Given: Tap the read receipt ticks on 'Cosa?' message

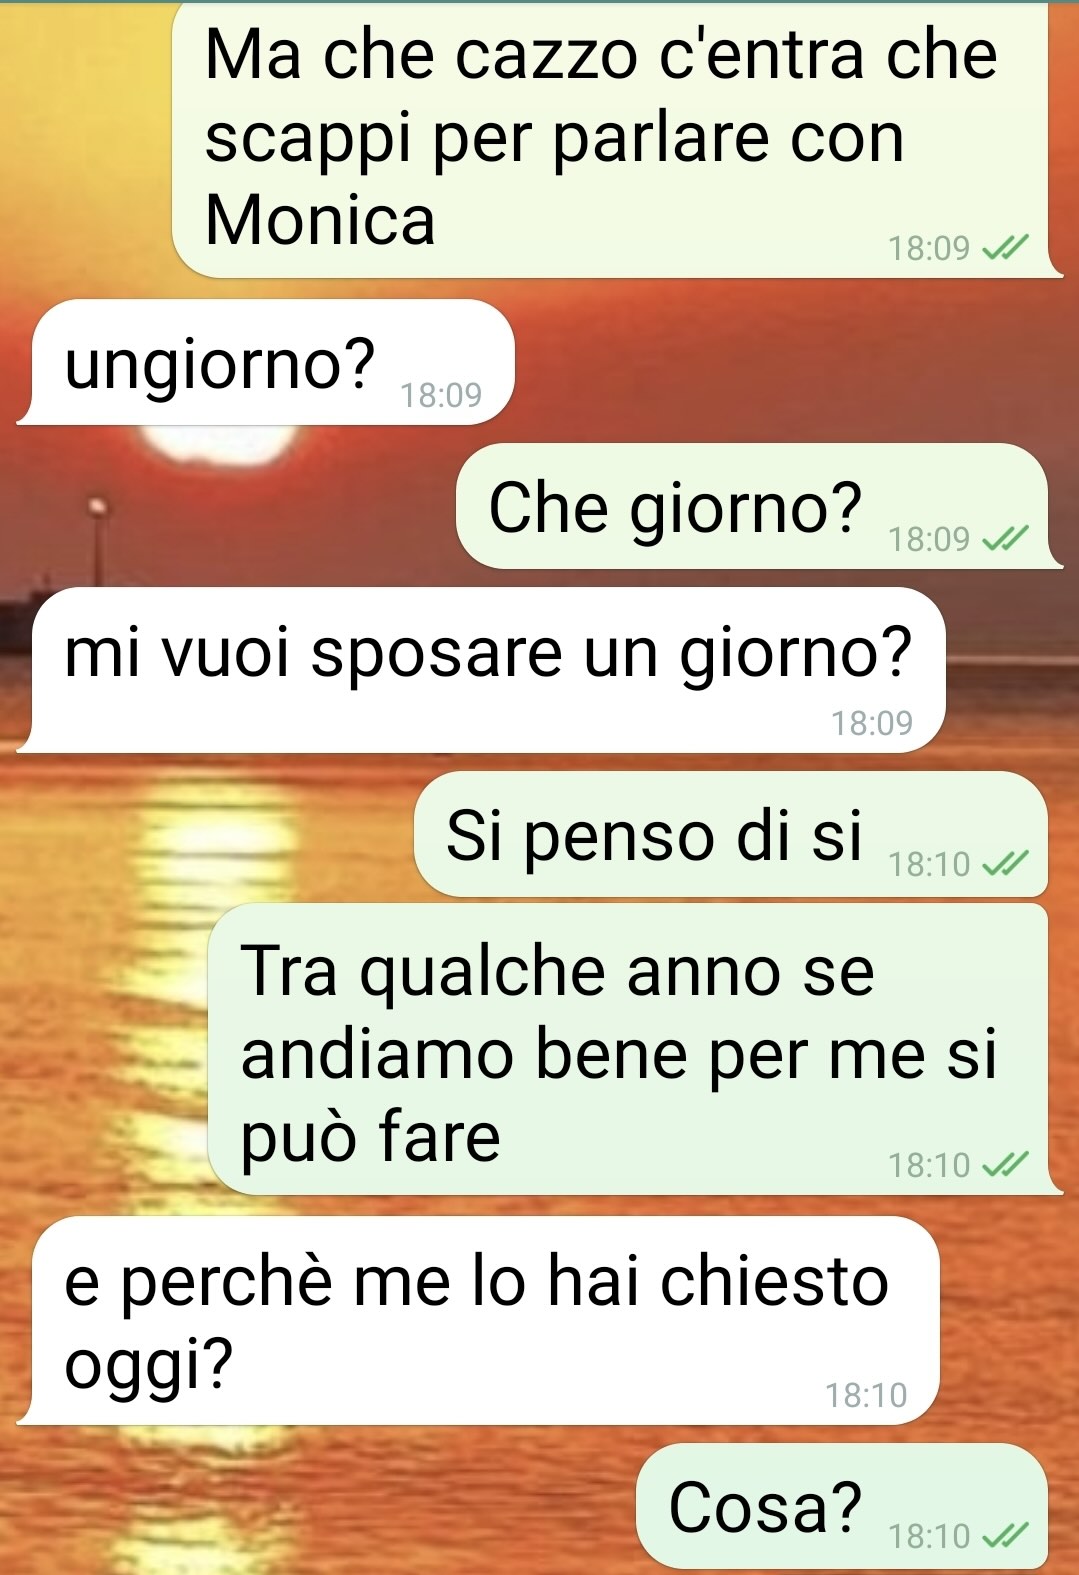Looking at the screenshot, I should 1005,1535.
